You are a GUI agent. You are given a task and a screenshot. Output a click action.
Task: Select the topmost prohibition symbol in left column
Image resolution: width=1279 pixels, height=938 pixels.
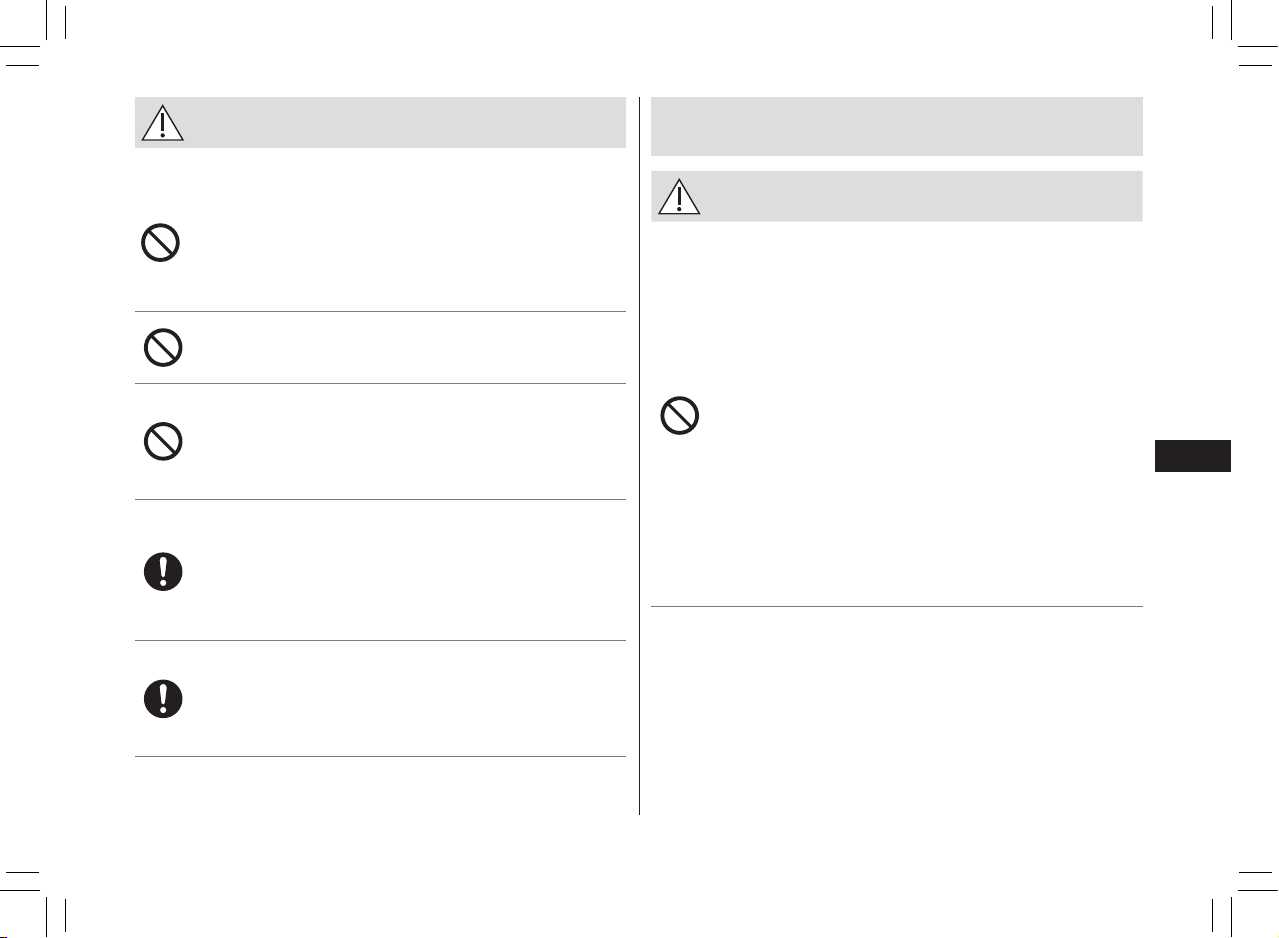(162, 243)
